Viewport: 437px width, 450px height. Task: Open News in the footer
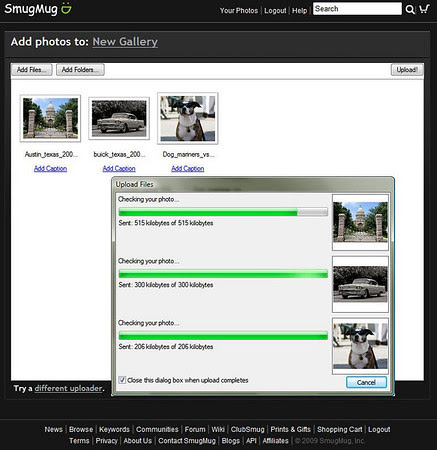click(x=54, y=429)
